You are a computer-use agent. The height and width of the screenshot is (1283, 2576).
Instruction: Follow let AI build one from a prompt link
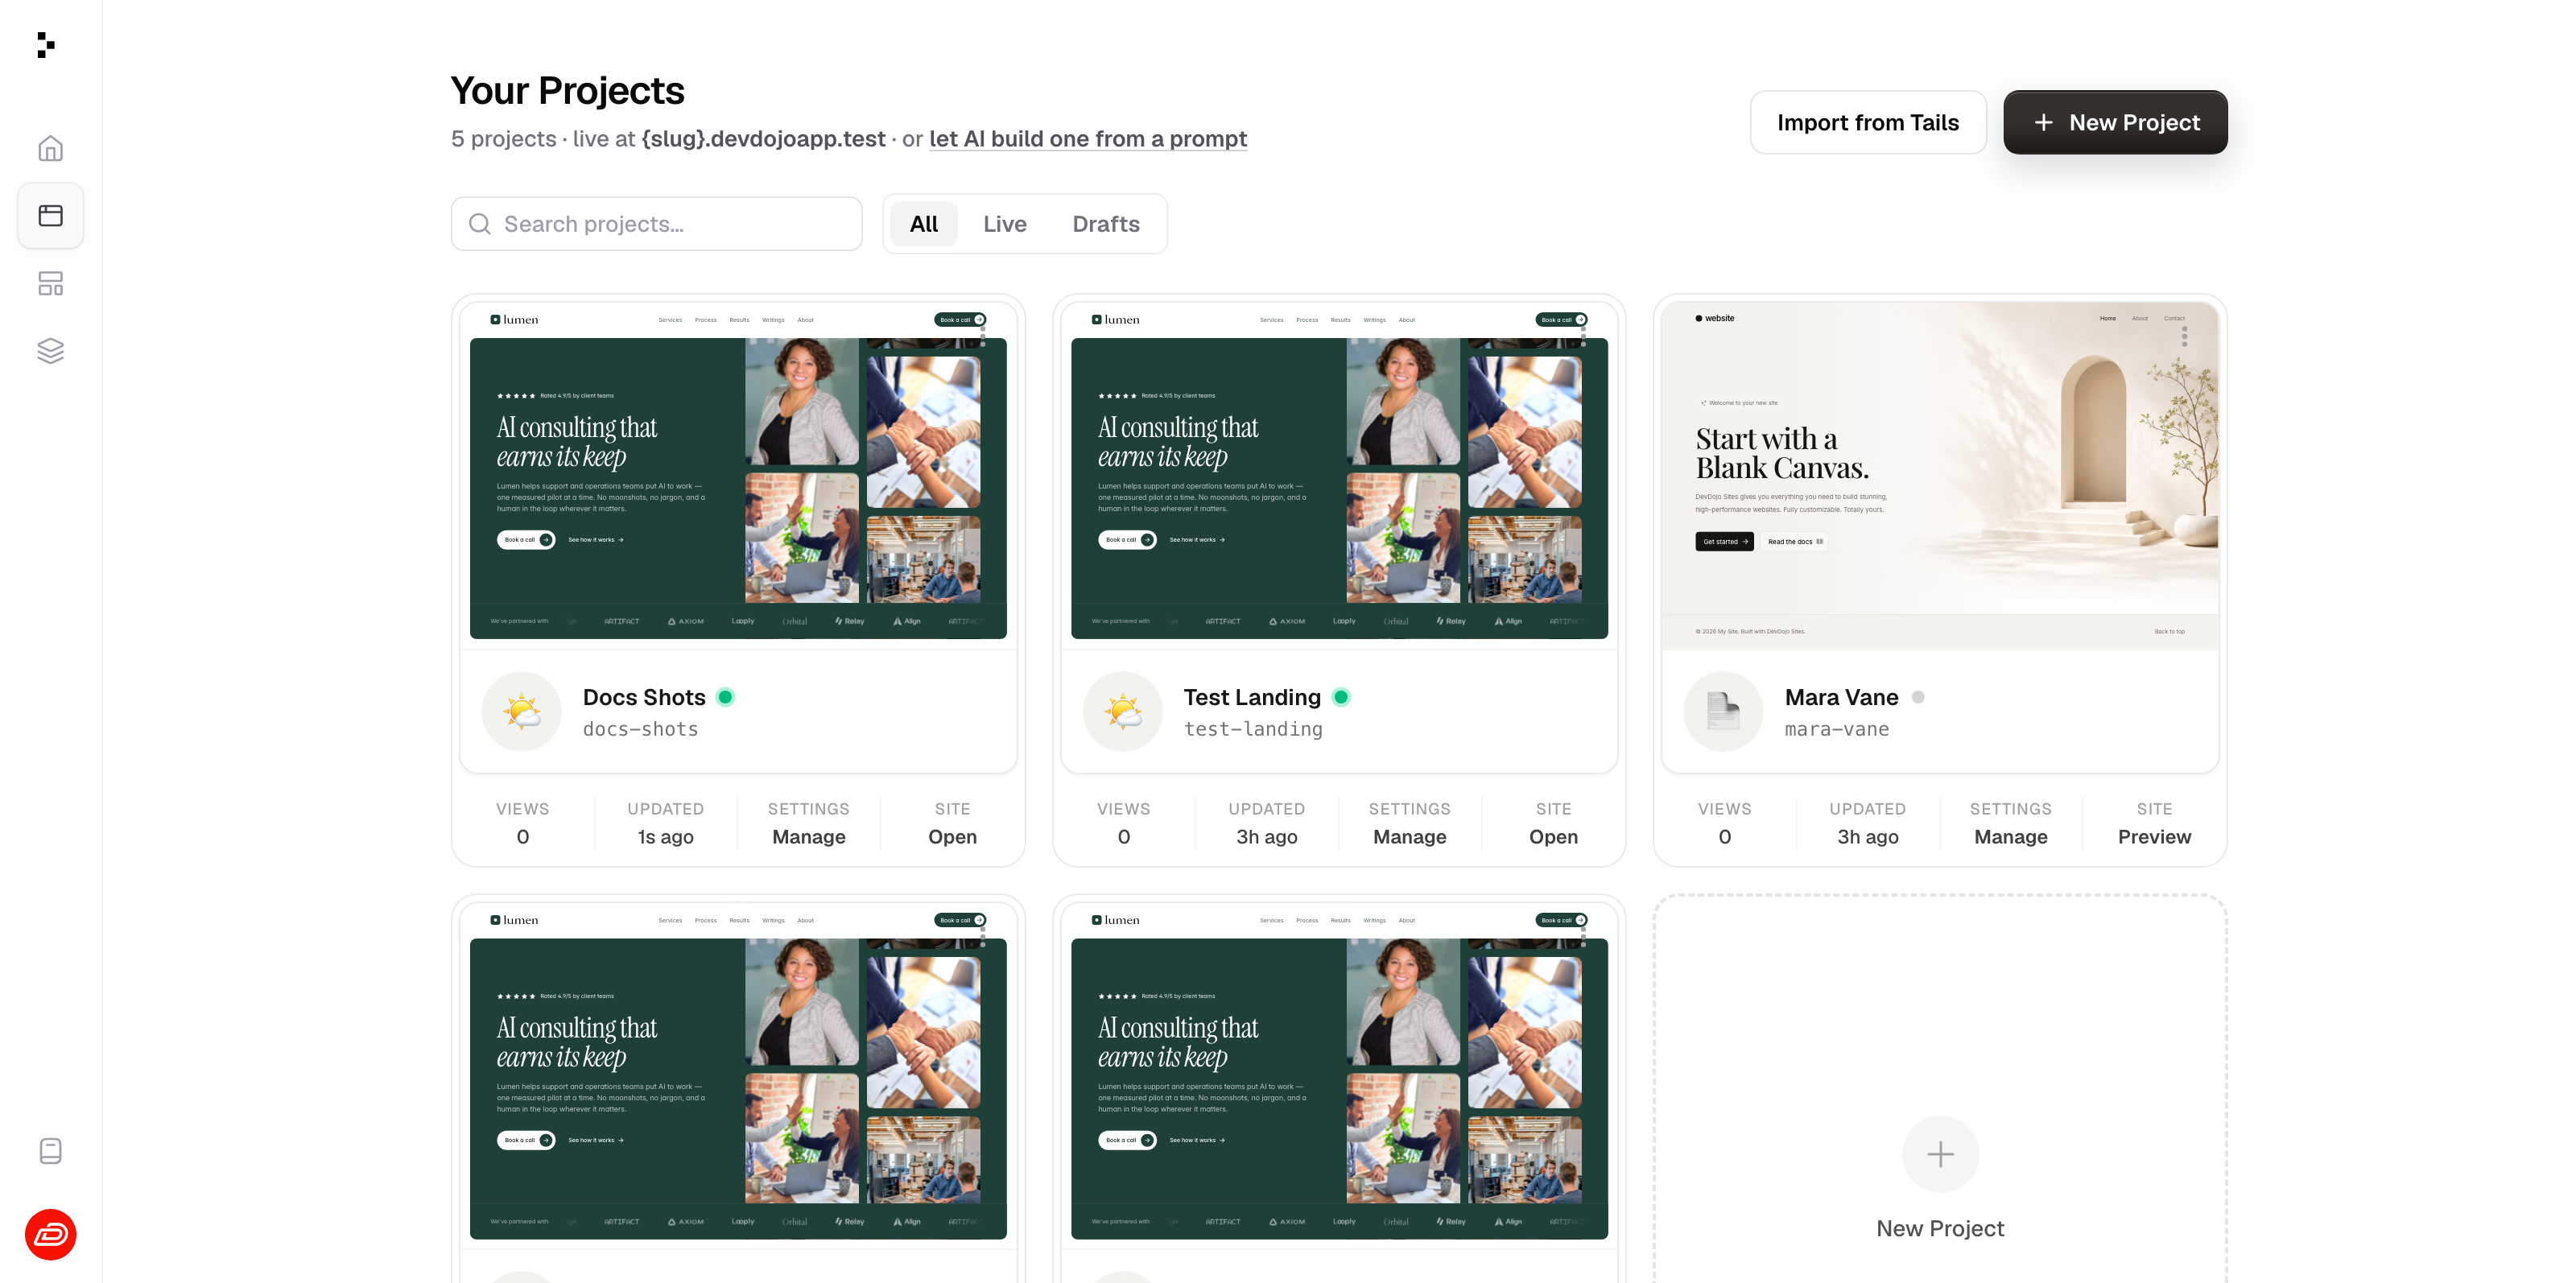[1088, 139]
